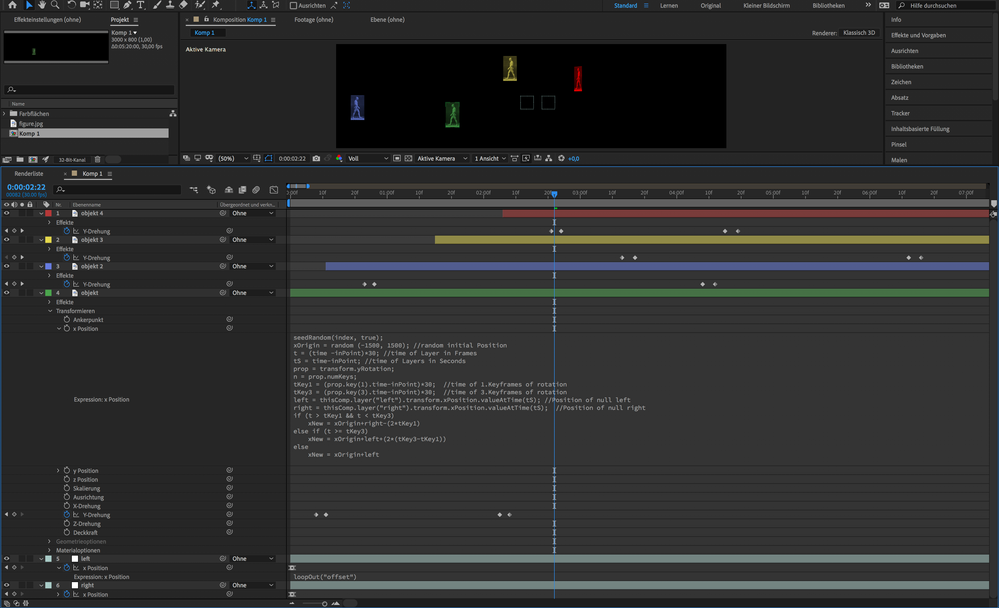This screenshot has width=999, height=608.
Task: Select the Roto Brush tool
Action: pyautogui.click(x=200, y=5)
